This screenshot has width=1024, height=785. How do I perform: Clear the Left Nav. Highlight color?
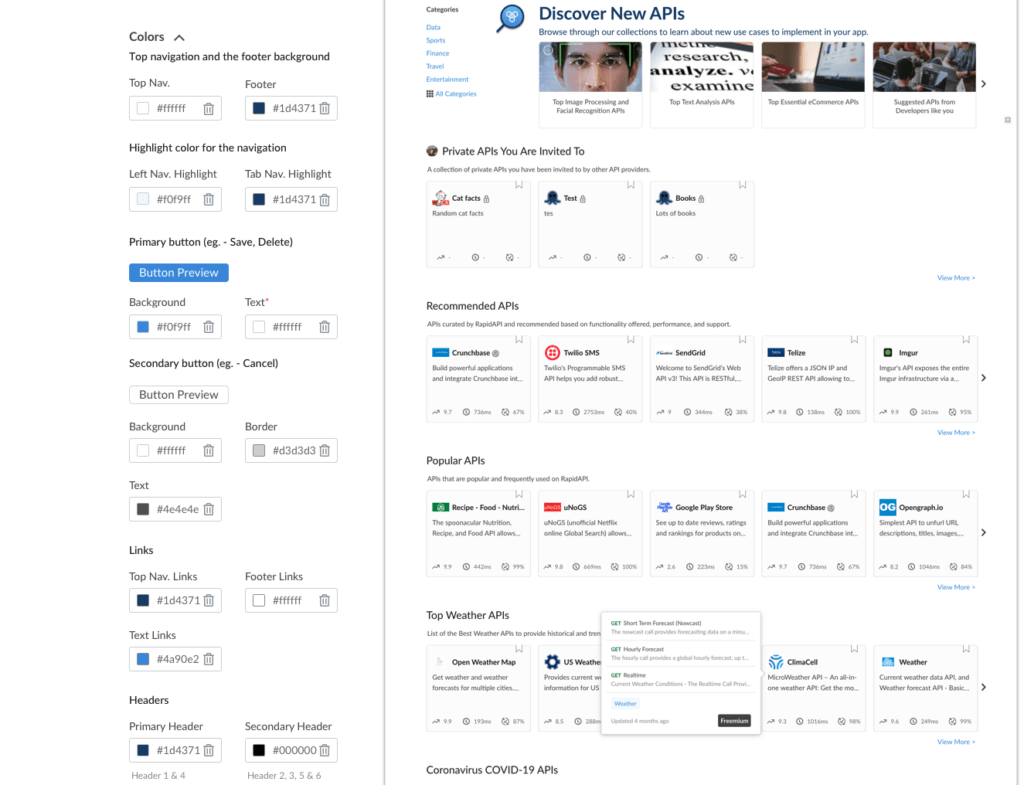click(208, 200)
